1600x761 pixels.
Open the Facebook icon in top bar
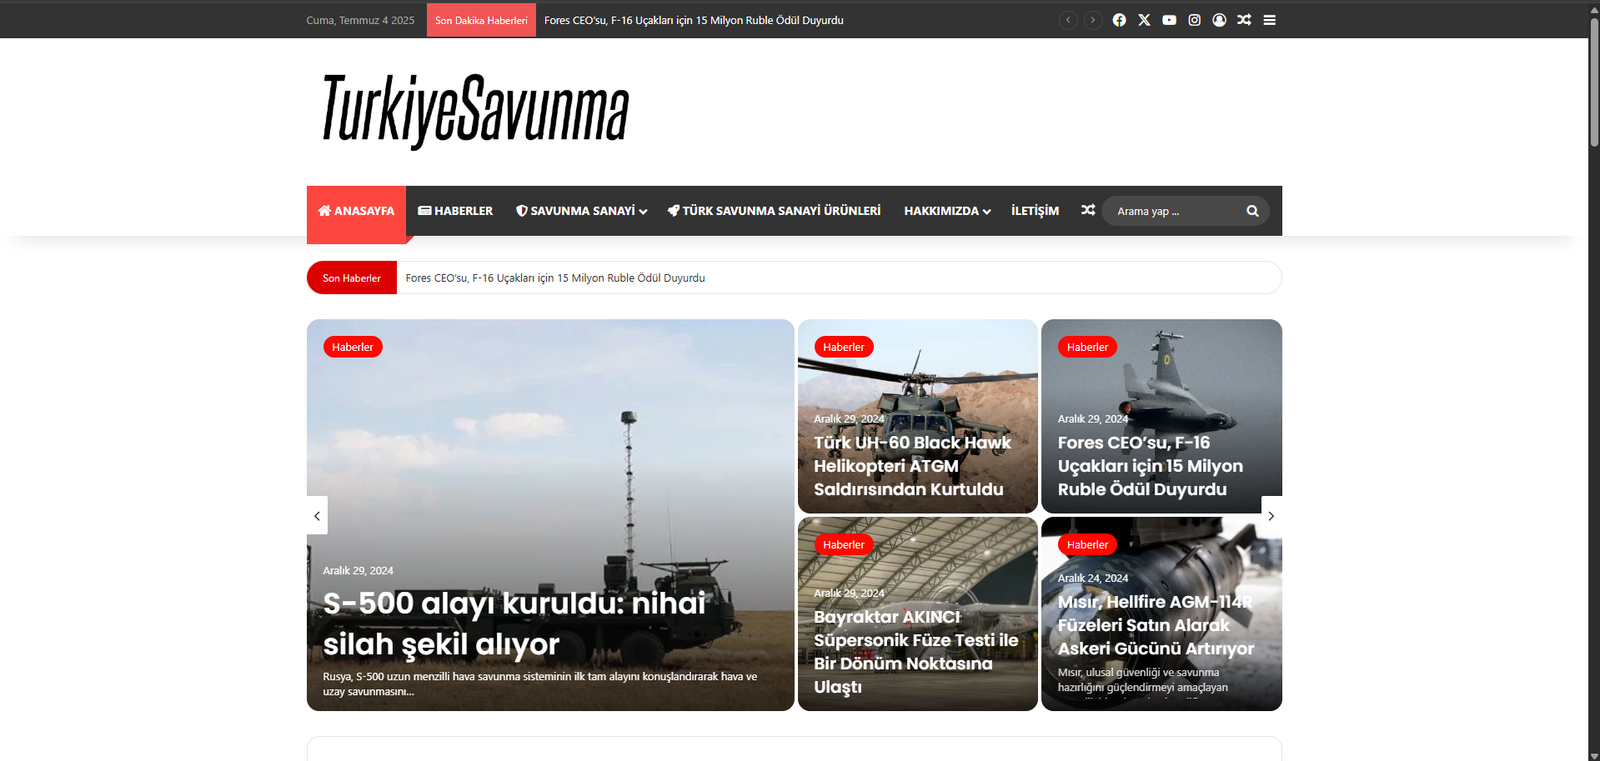(1119, 20)
